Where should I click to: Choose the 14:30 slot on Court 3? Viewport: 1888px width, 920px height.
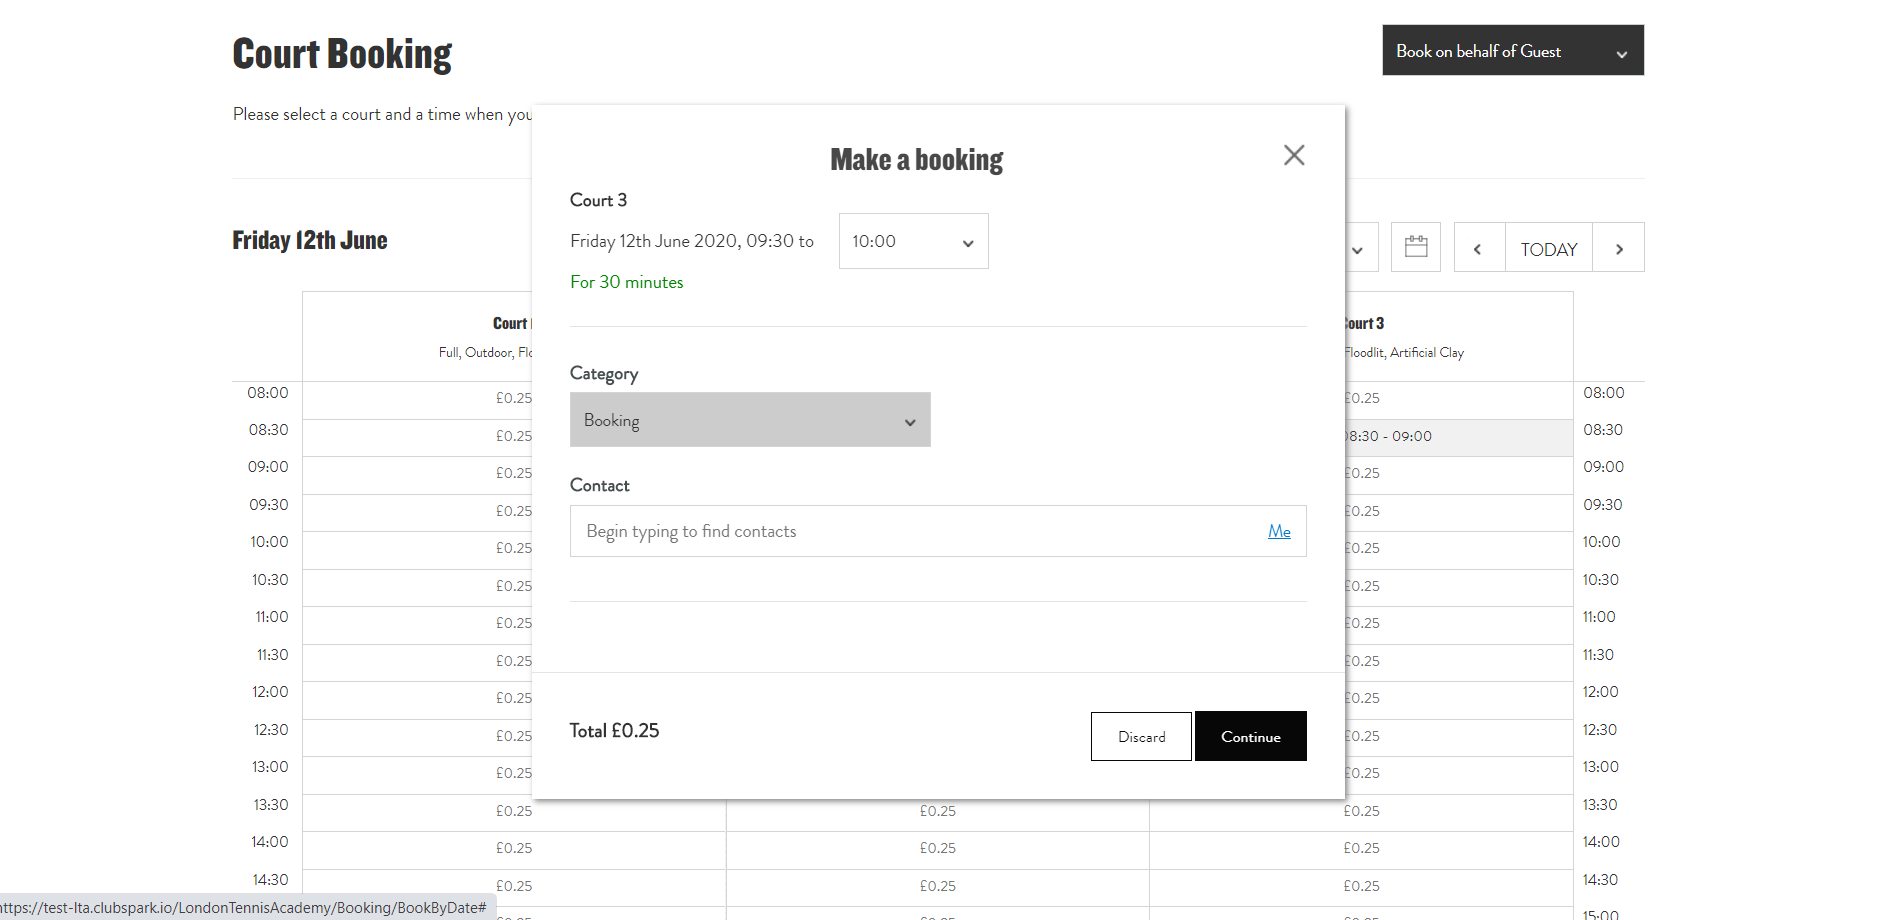(1360, 886)
